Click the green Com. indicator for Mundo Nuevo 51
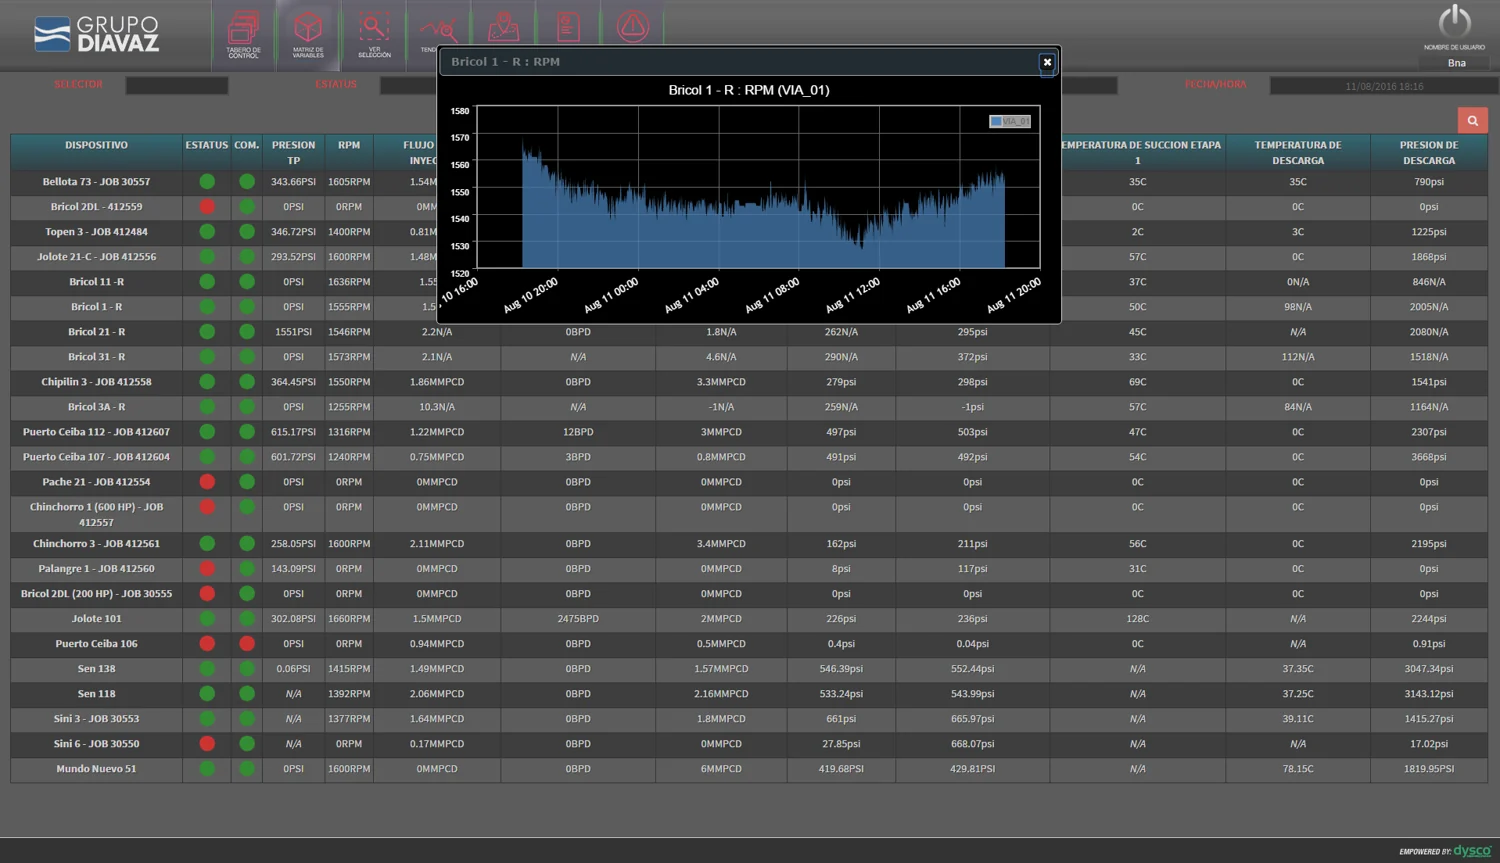This screenshot has width=1500, height=863. point(247,769)
